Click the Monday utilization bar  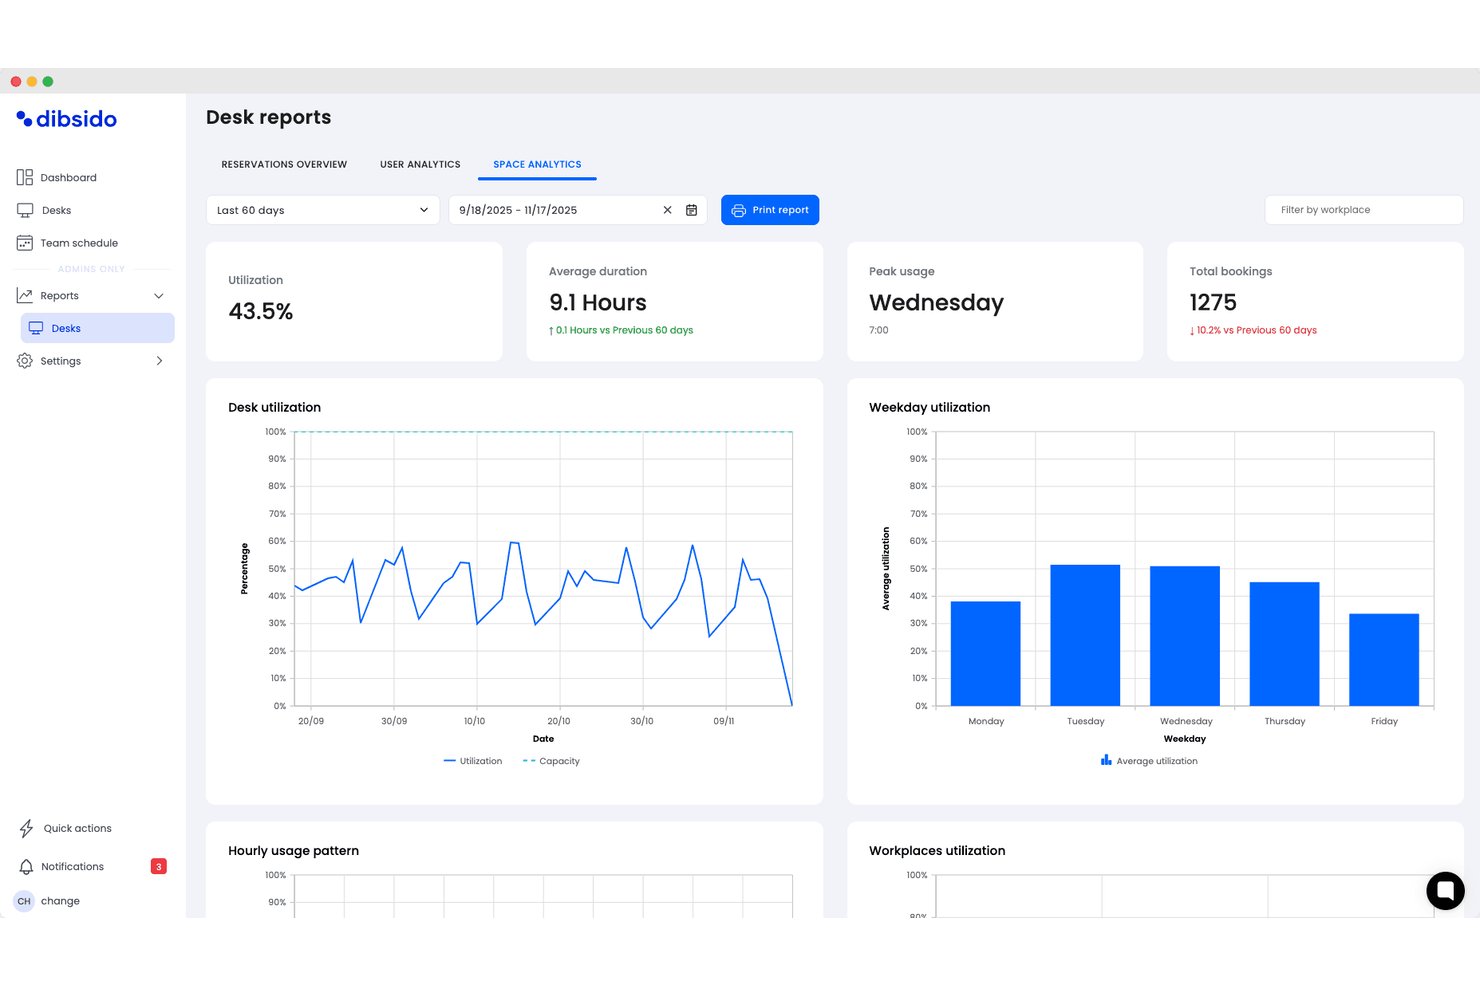(985, 654)
